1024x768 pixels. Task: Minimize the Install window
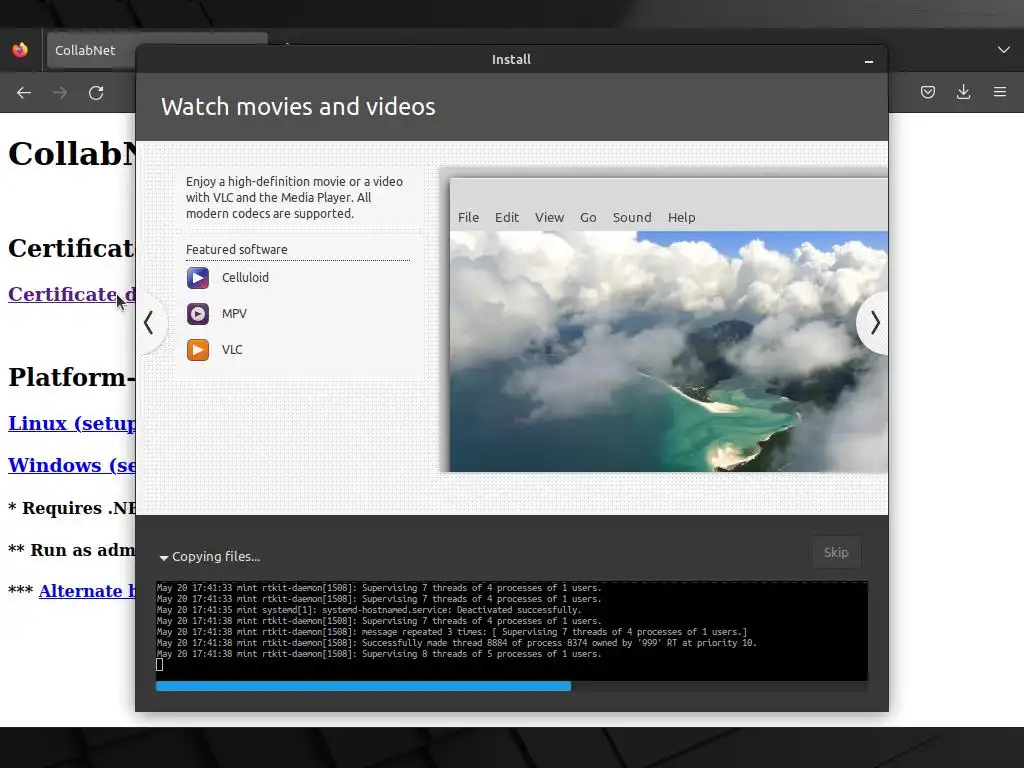click(x=869, y=61)
